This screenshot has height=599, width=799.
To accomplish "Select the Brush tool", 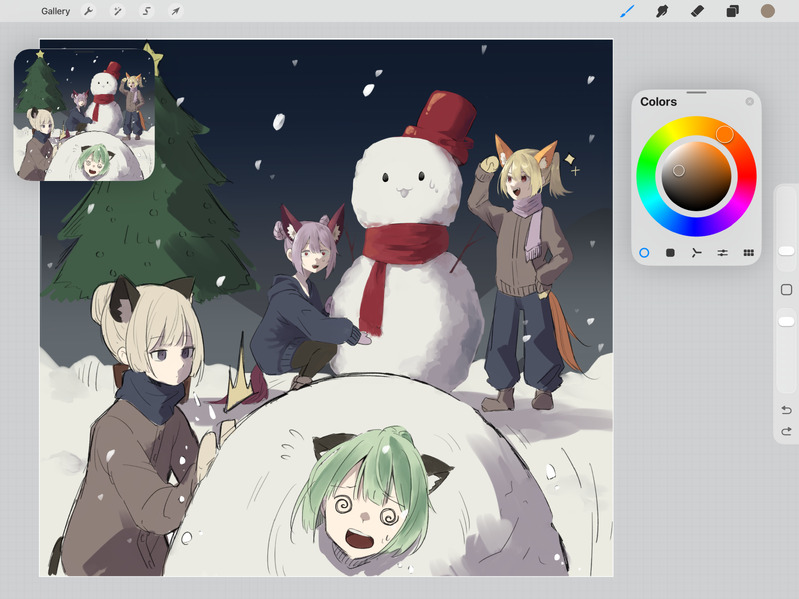I will [627, 11].
